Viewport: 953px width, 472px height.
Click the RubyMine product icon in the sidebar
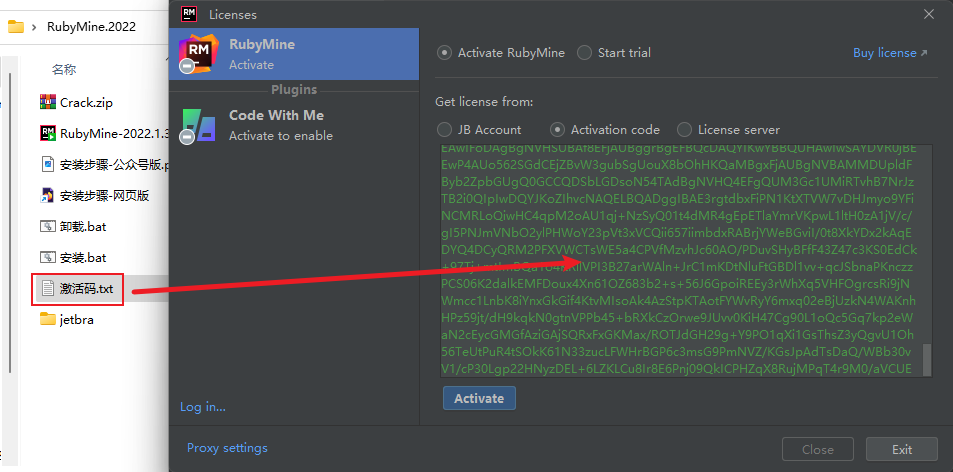[198, 53]
